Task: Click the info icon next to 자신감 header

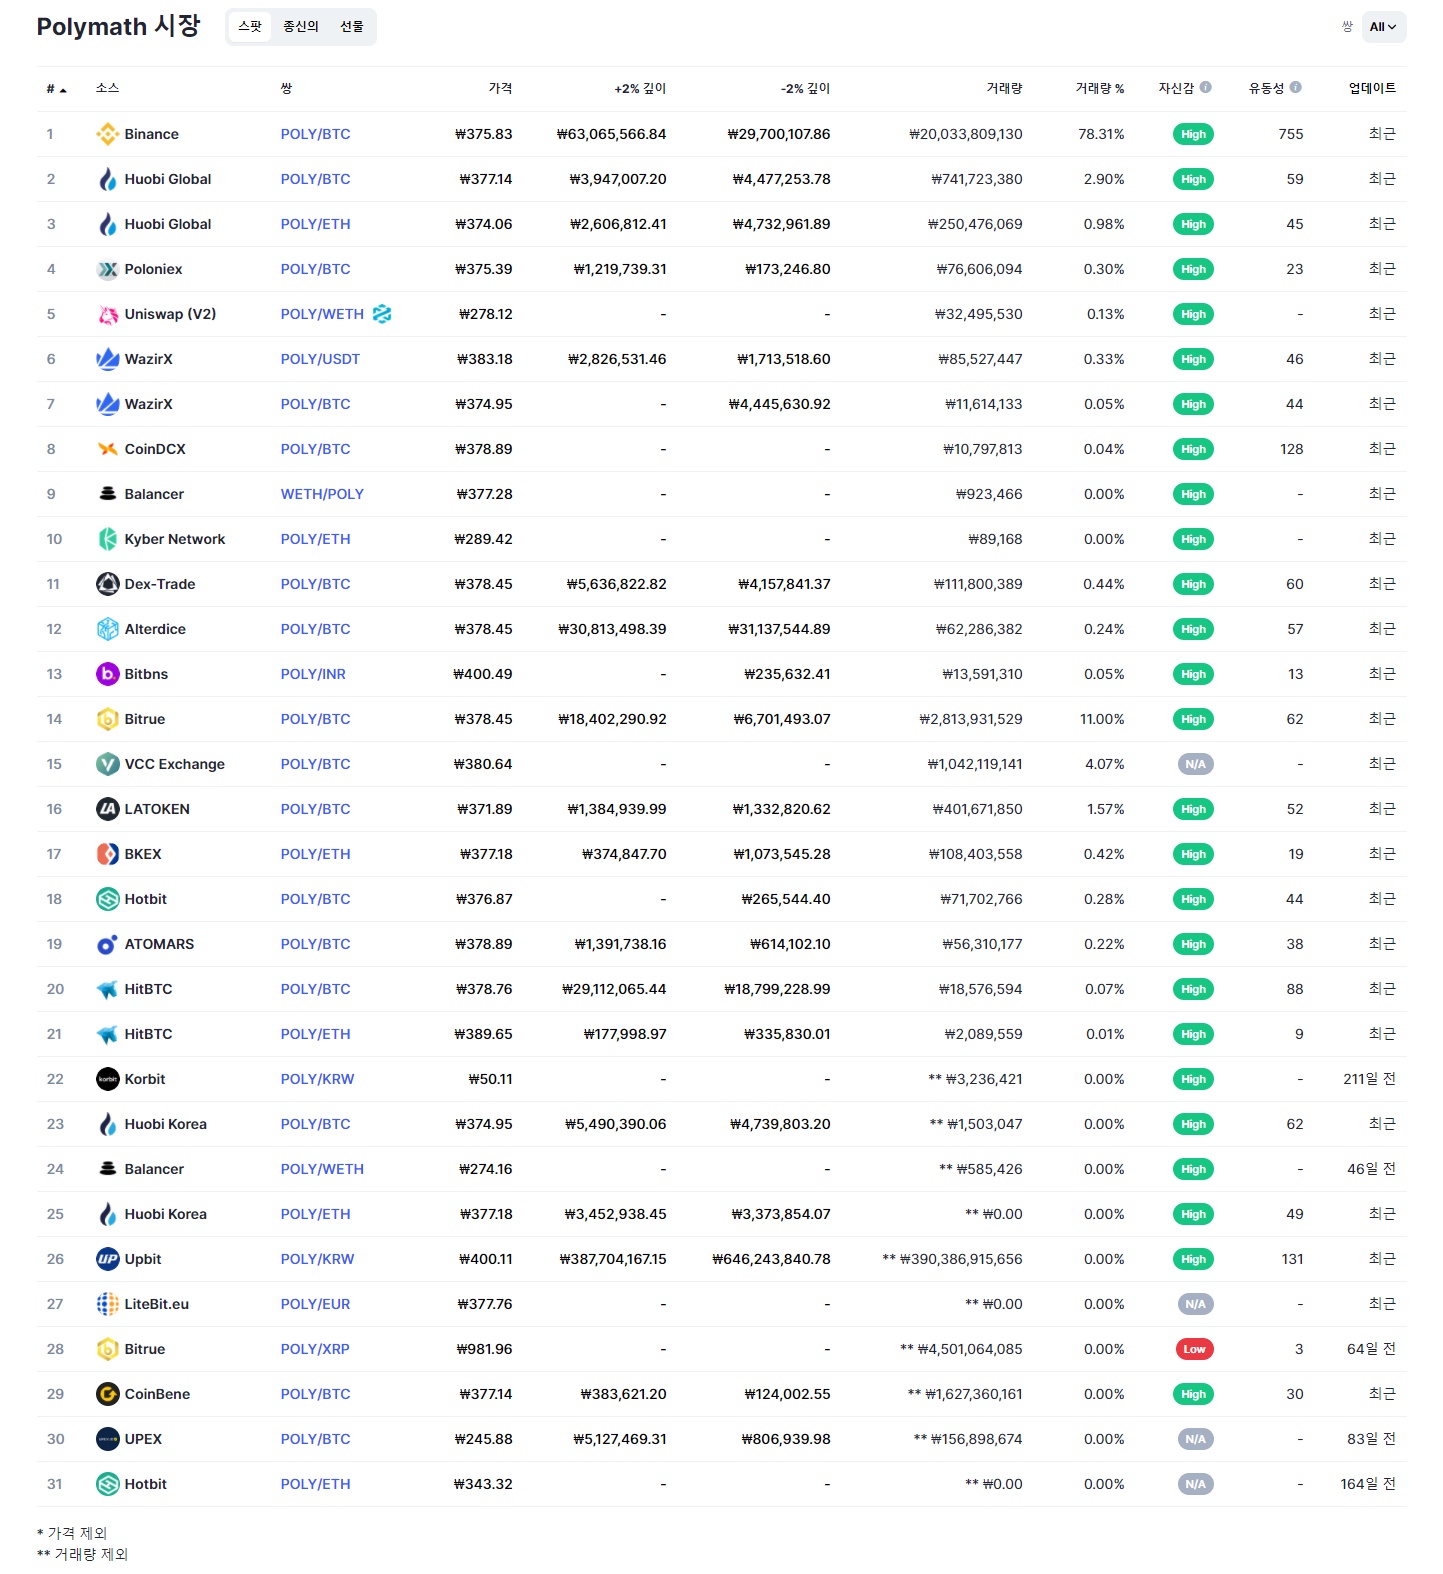Action: coord(1205,87)
